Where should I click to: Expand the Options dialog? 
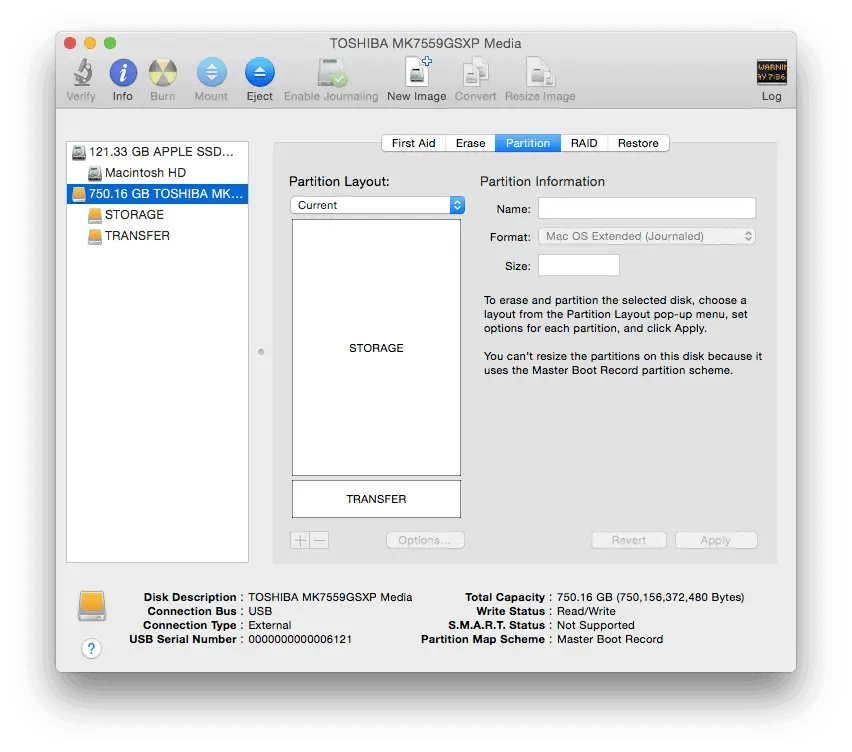point(425,539)
